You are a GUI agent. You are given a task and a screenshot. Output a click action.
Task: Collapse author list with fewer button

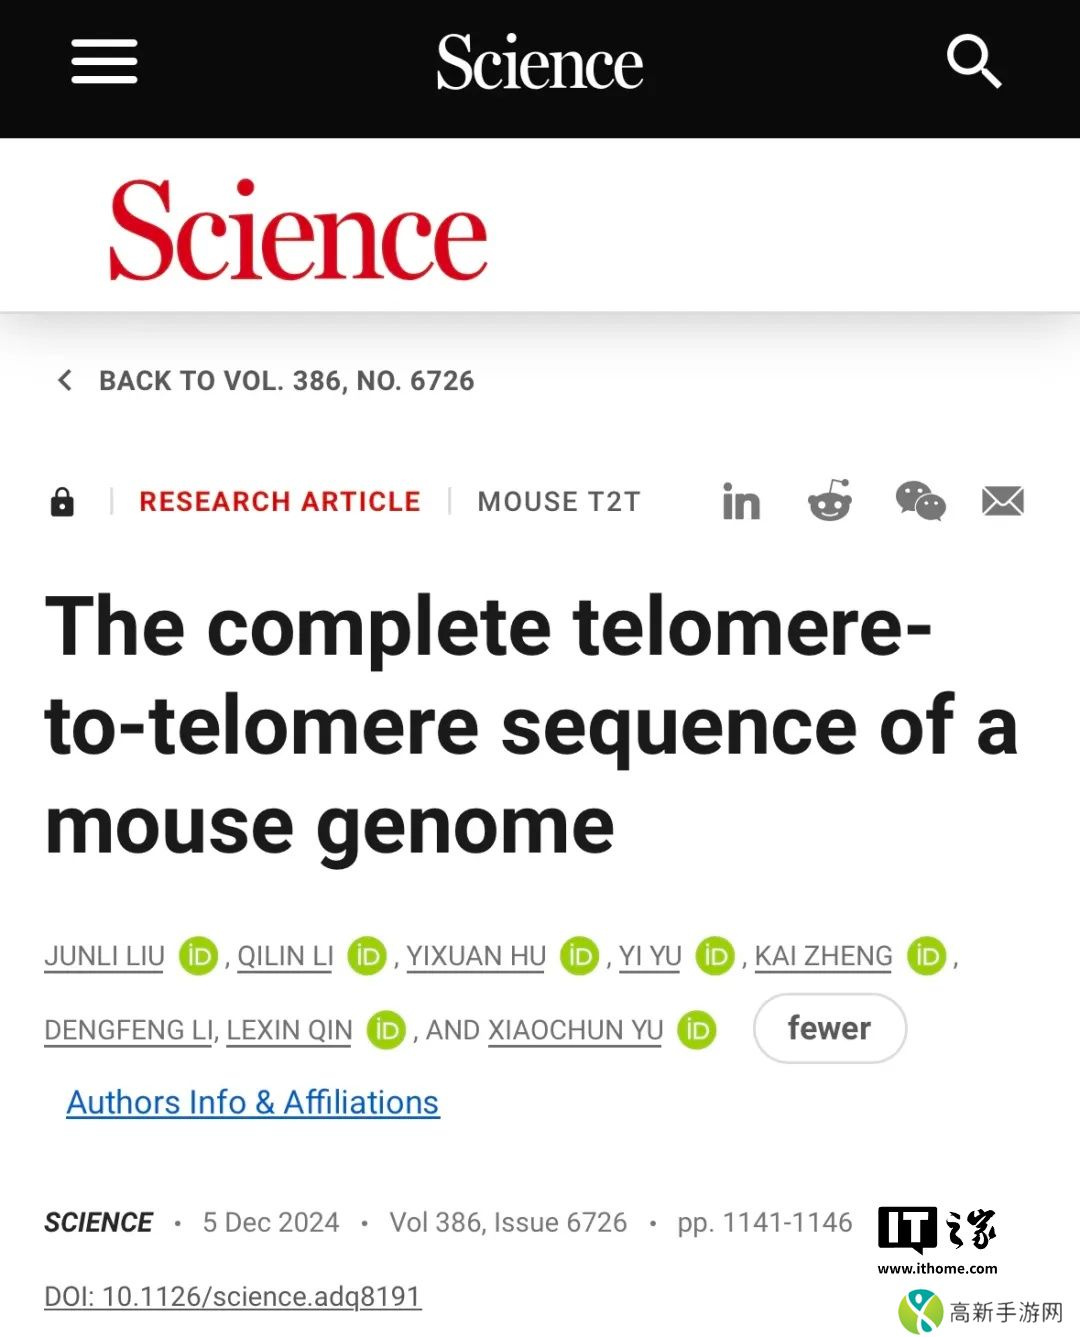click(829, 1028)
